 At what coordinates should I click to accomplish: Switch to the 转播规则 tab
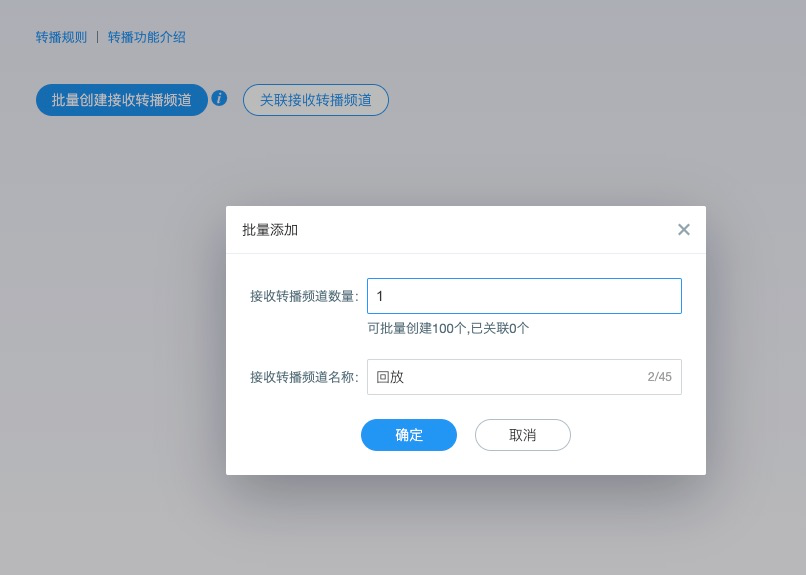pyautogui.click(x=61, y=38)
